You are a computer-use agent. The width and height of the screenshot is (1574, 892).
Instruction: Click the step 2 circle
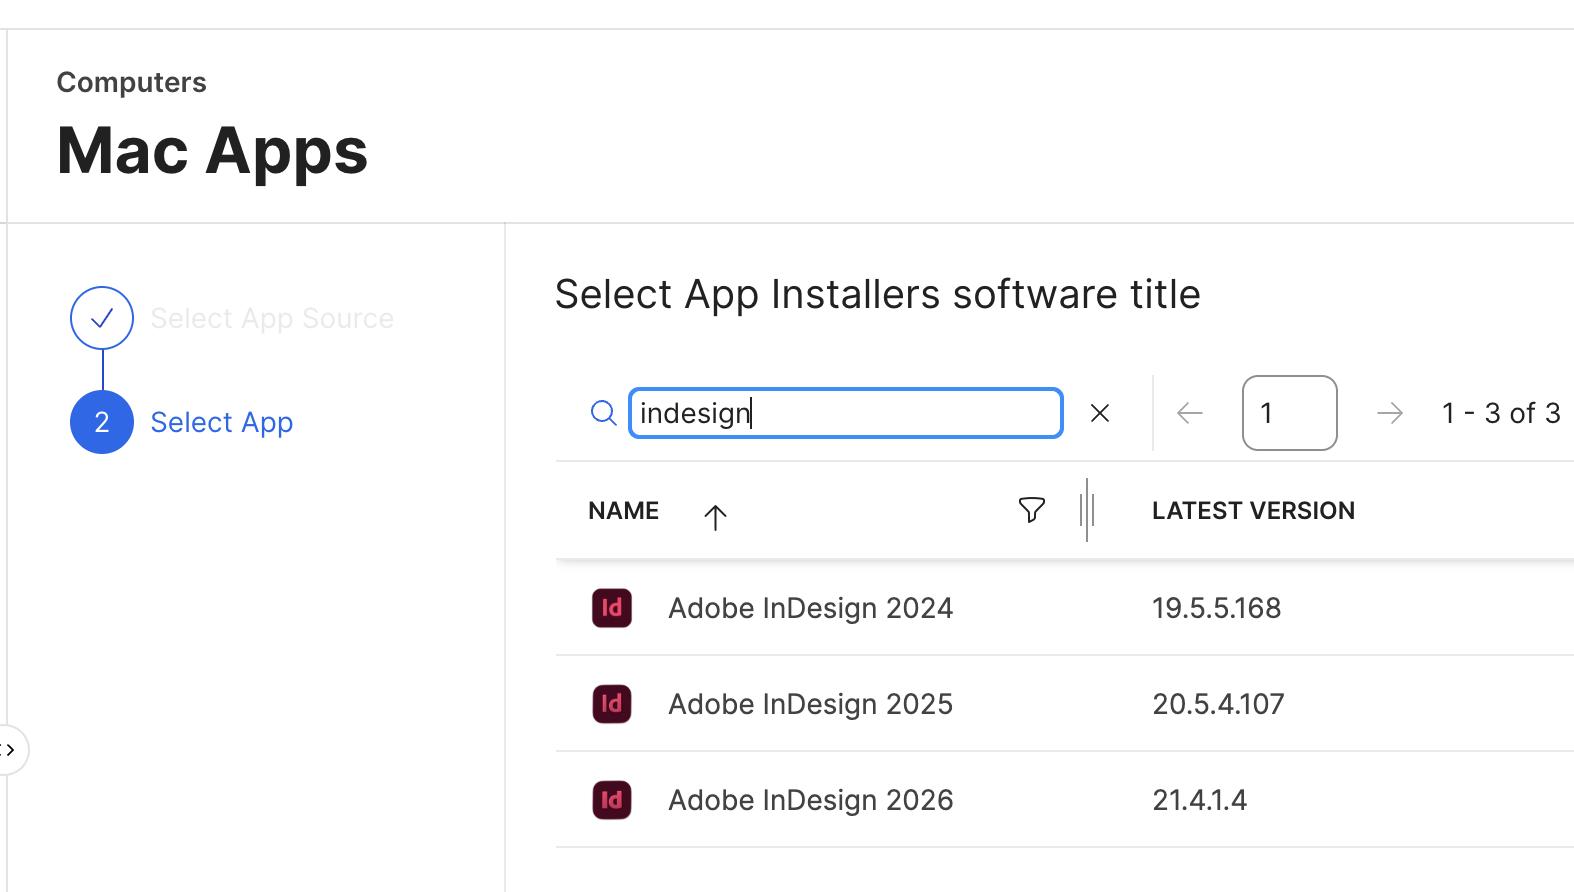pos(102,422)
